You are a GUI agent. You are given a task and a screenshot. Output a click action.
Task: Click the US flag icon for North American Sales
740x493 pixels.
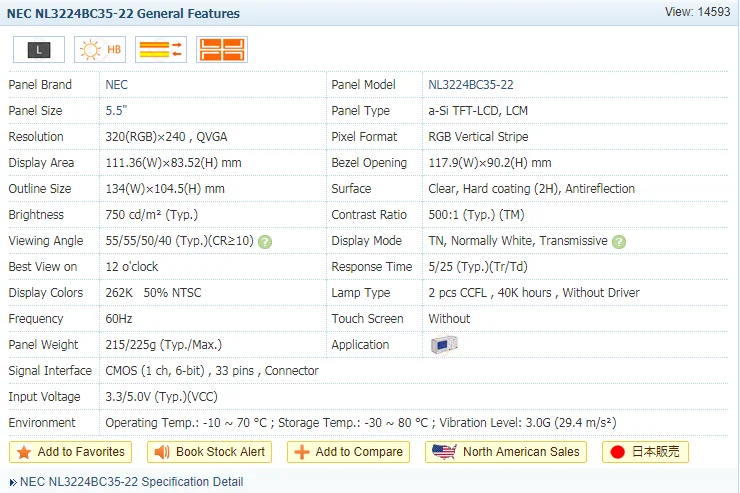[x=444, y=452]
